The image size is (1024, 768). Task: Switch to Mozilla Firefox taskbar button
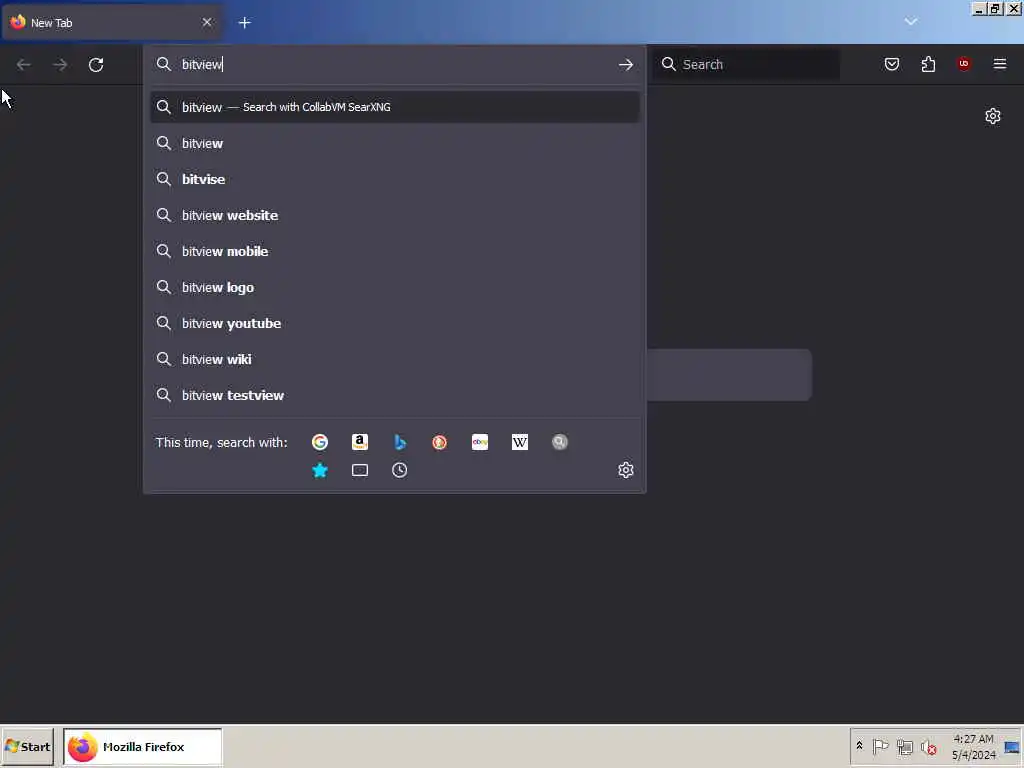click(x=142, y=746)
